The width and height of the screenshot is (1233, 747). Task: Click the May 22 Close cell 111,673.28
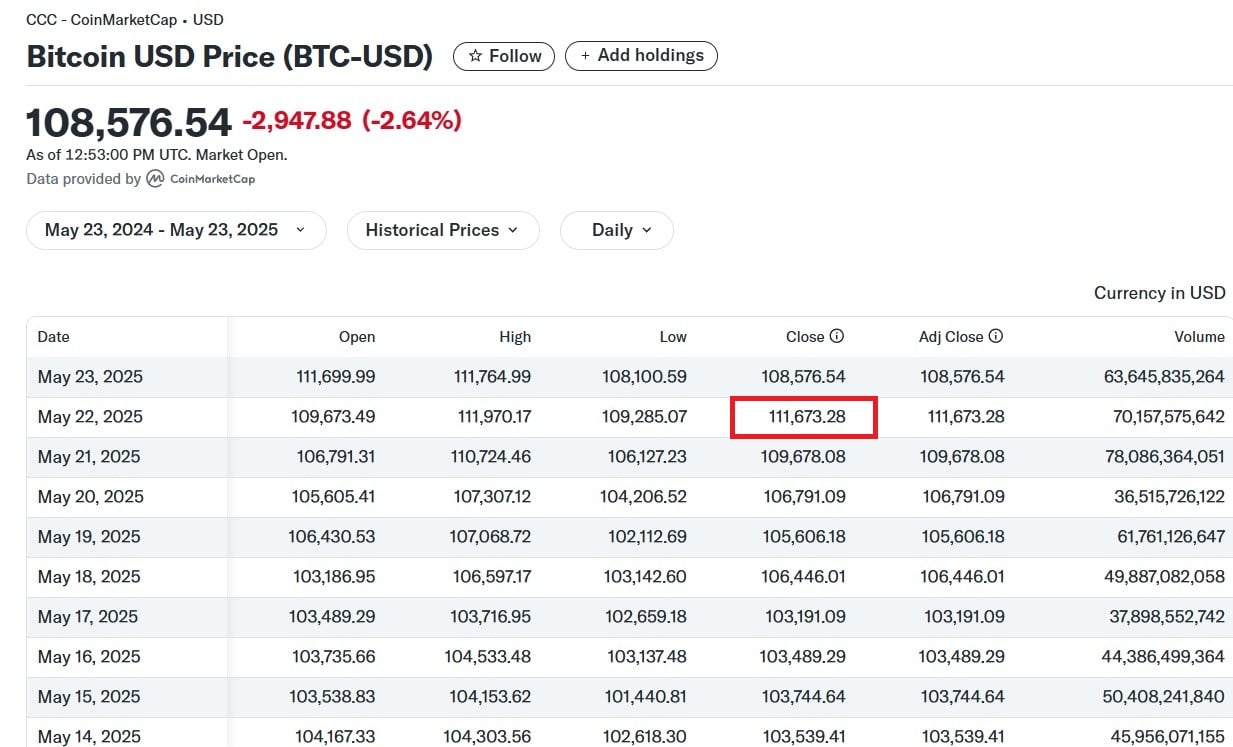tap(805, 417)
